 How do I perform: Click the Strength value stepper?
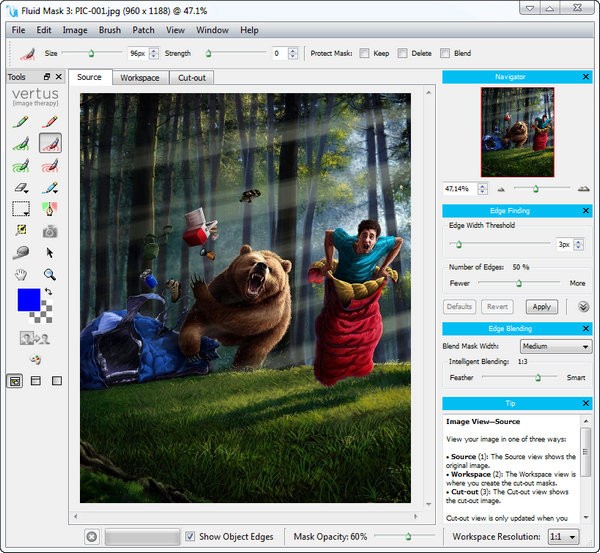(293, 53)
